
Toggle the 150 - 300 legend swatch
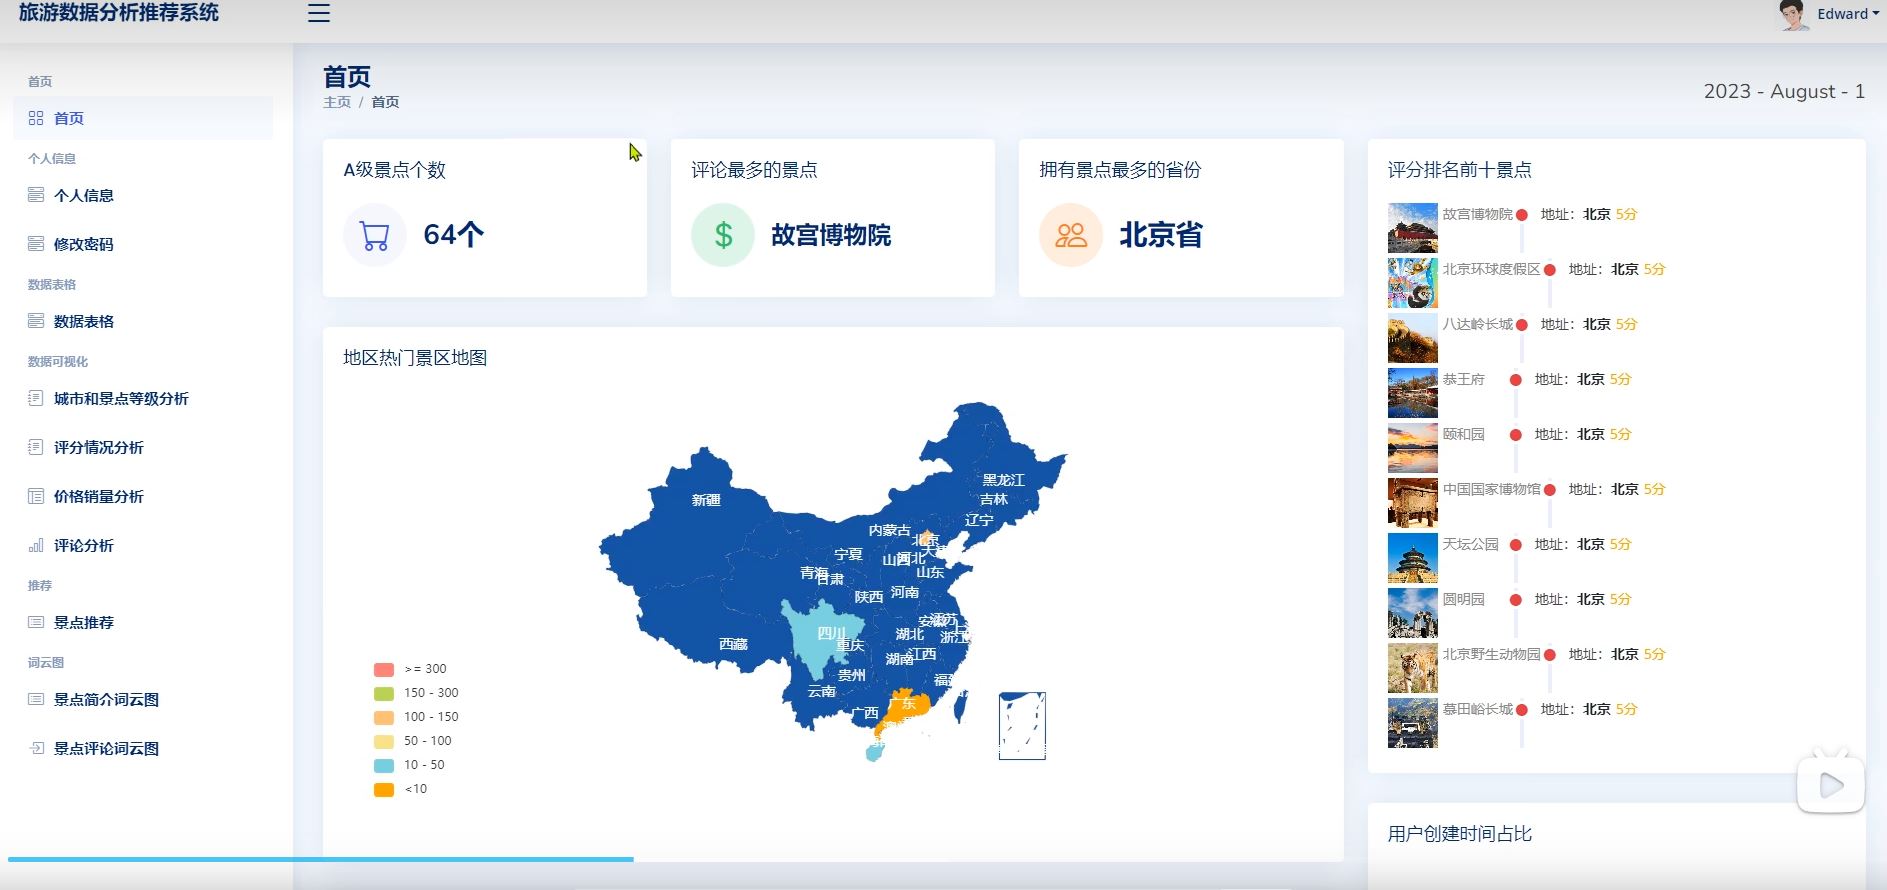(x=384, y=693)
